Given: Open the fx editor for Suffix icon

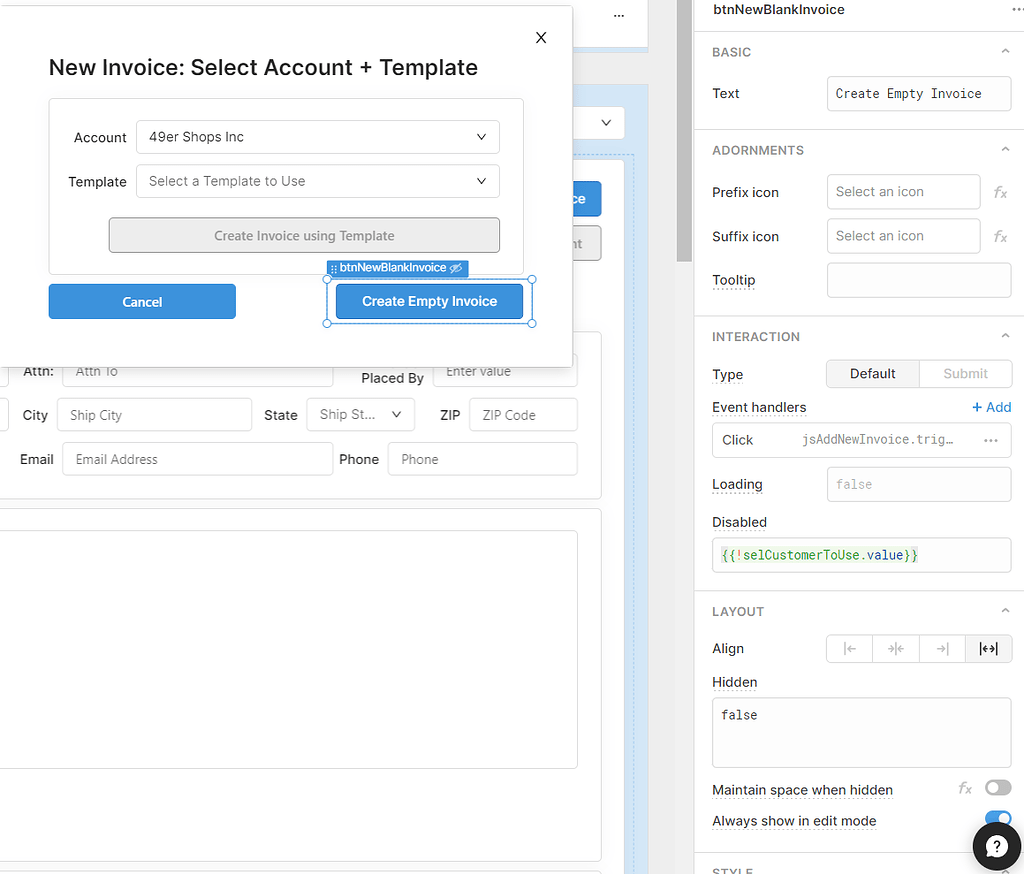Looking at the screenshot, I should 1001,236.
